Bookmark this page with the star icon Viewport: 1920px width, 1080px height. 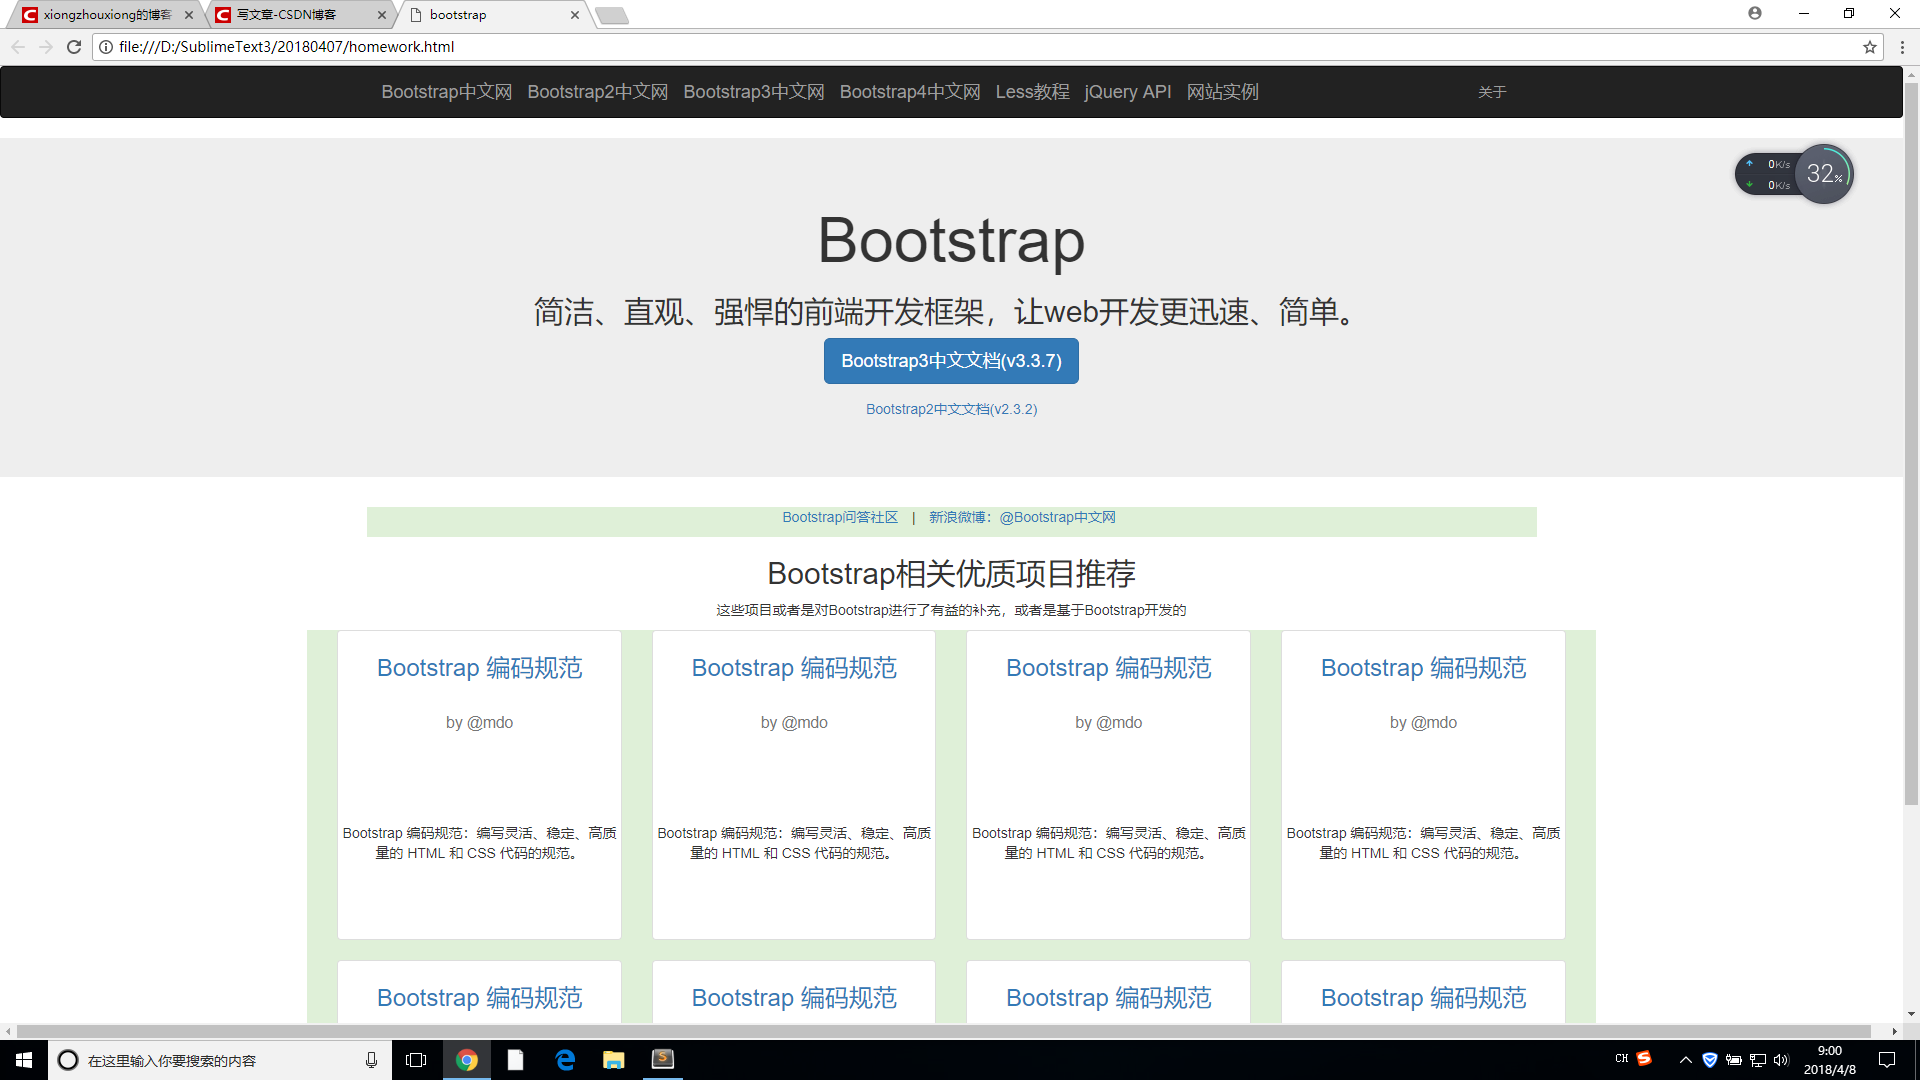(x=1869, y=47)
